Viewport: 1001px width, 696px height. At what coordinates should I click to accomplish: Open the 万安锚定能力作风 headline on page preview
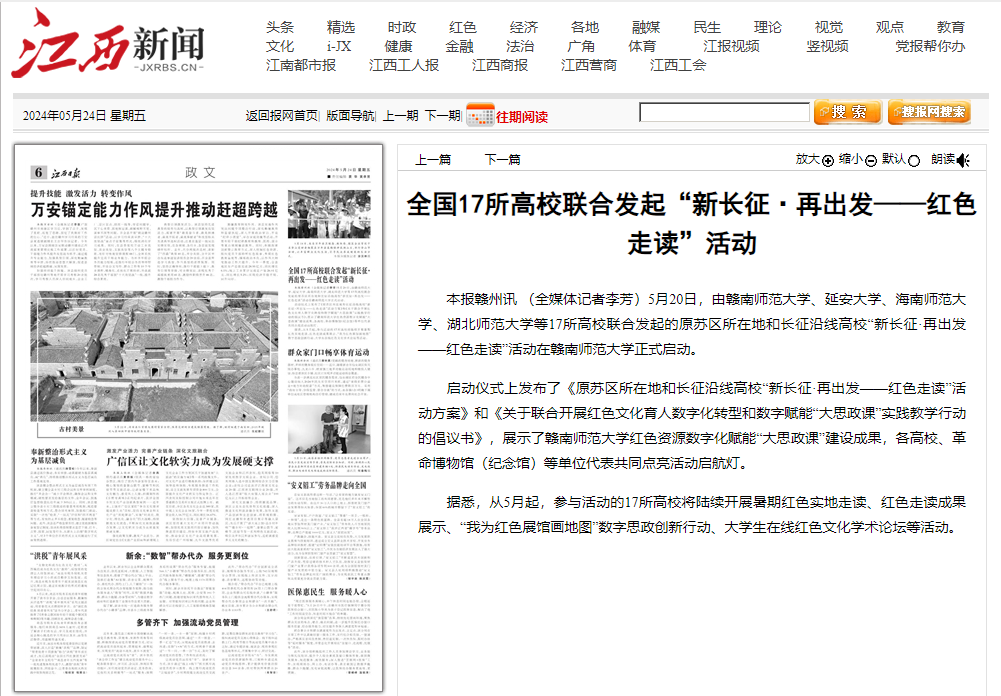point(154,209)
